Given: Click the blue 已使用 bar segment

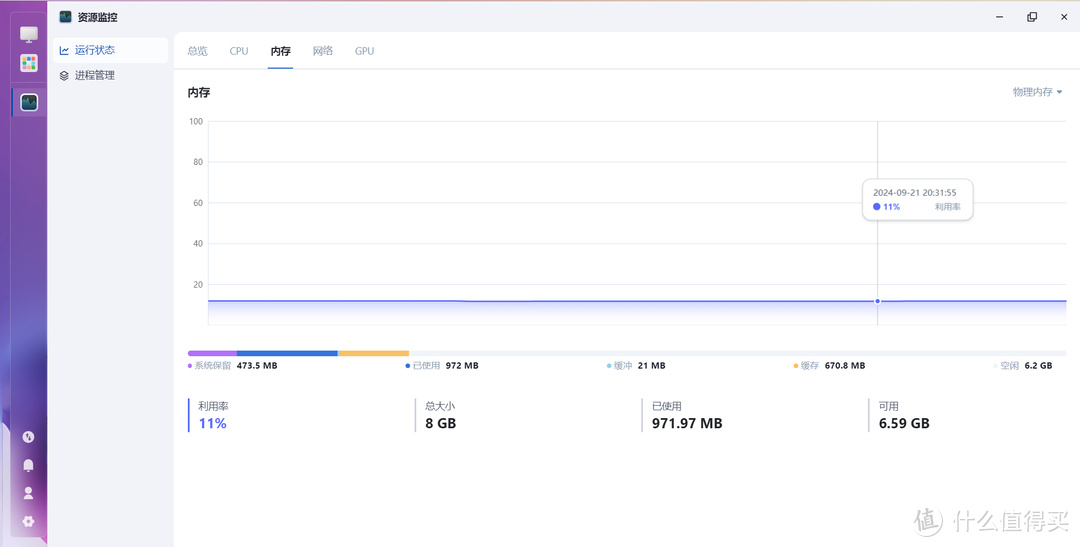Looking at the screenshot, I should [x=287, y=353].
